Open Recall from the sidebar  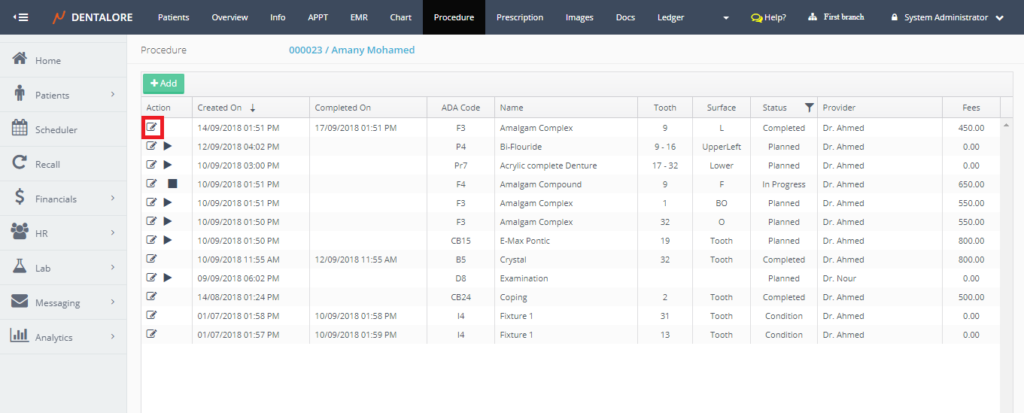(x=49, y=164)
